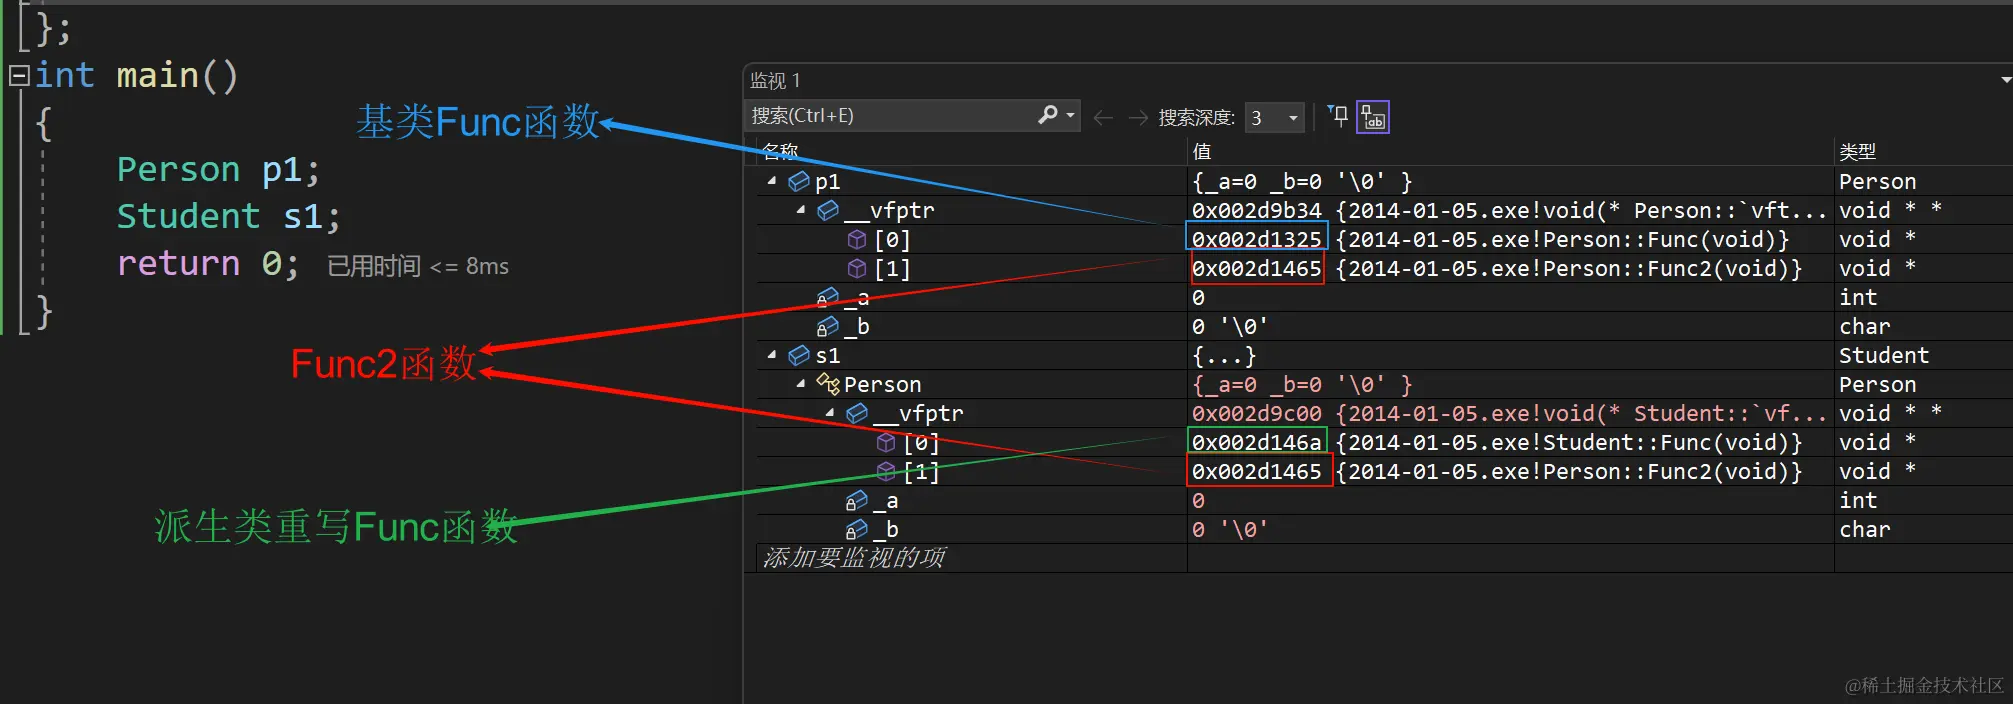2013x704 pixels.
Task: Collapse the s1 tree node
Action: click(772, 355)
